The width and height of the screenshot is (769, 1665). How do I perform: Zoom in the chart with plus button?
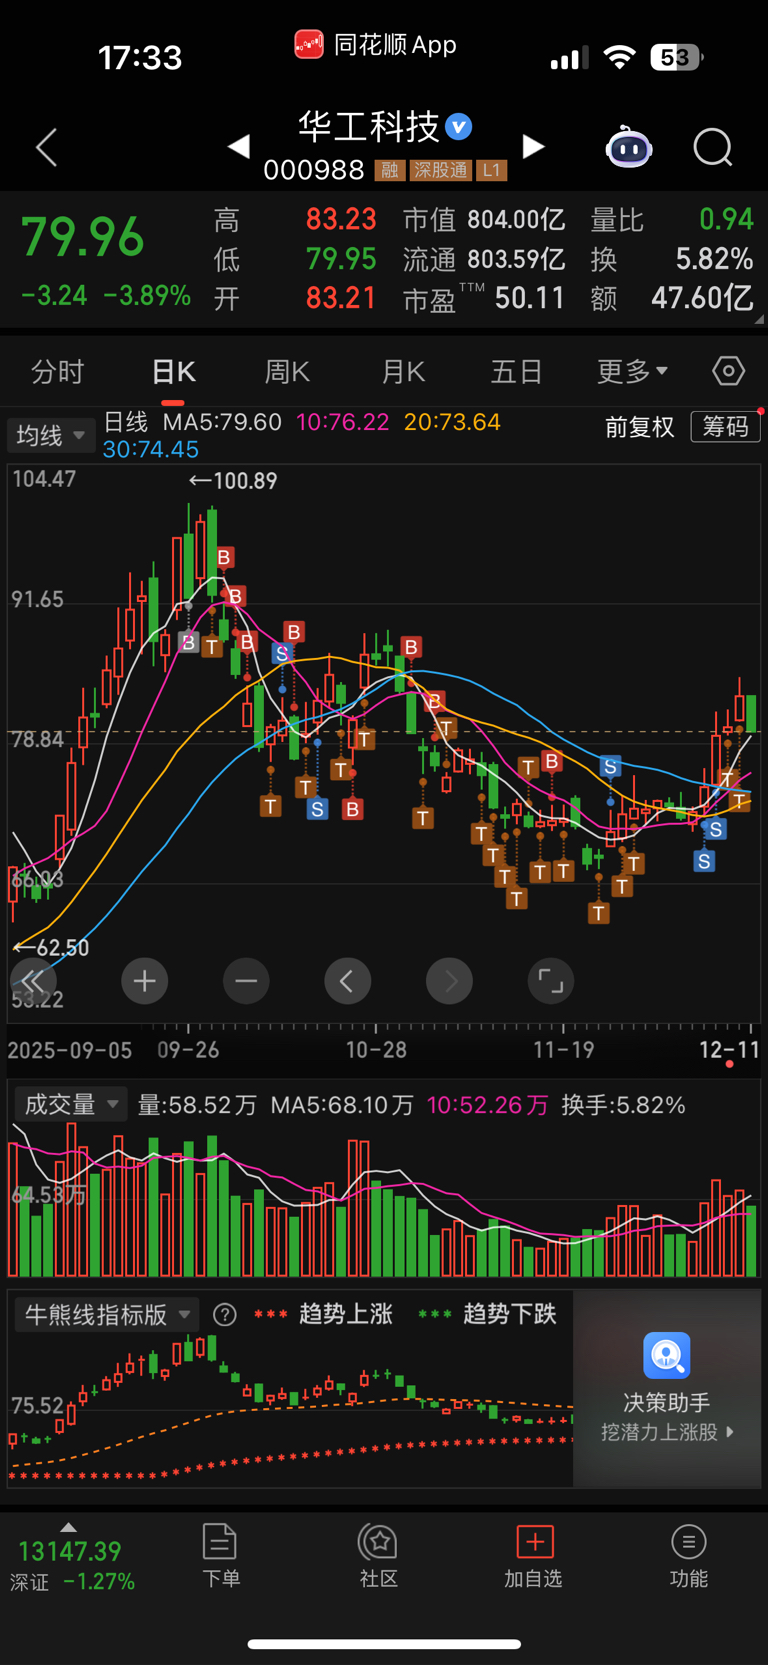coord(144,981)
